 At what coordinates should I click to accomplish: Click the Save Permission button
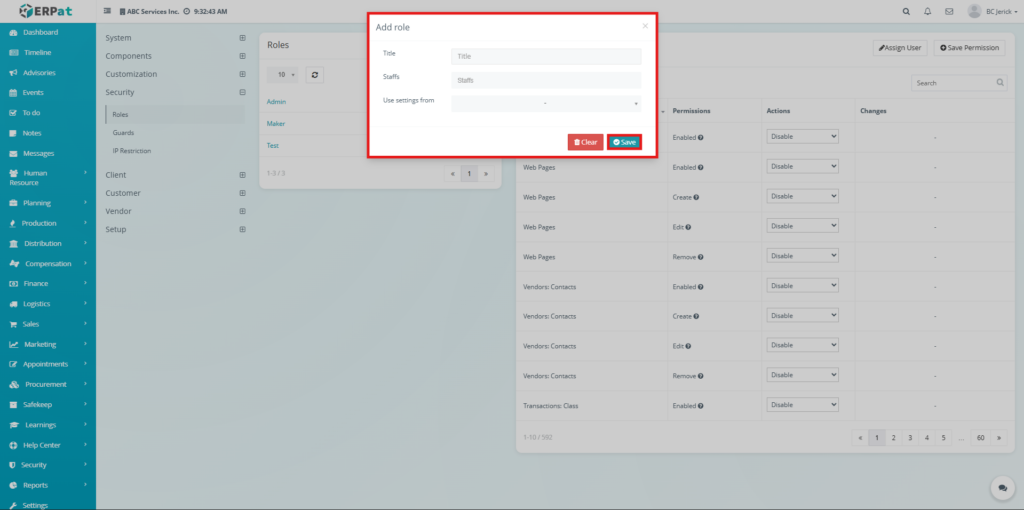[969, 48]
